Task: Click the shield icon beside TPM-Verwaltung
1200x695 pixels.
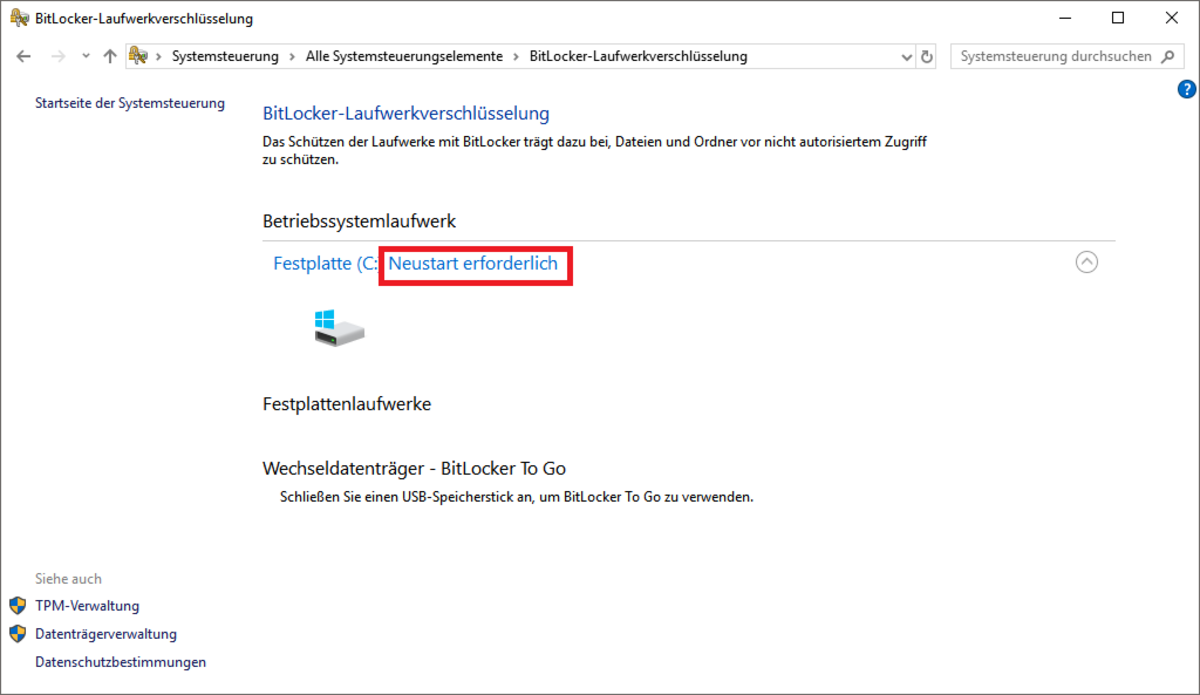Action: (x=18, y=606)
